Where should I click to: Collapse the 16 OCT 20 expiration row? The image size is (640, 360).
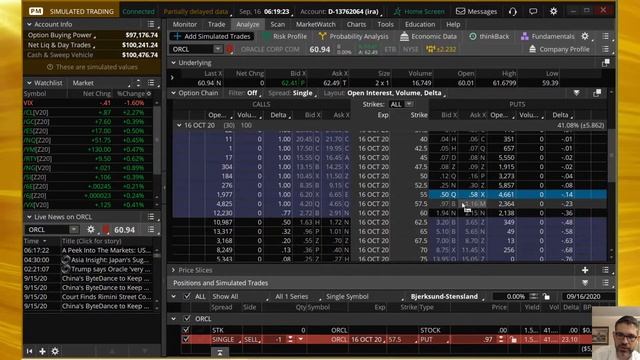tap(179, 125)
